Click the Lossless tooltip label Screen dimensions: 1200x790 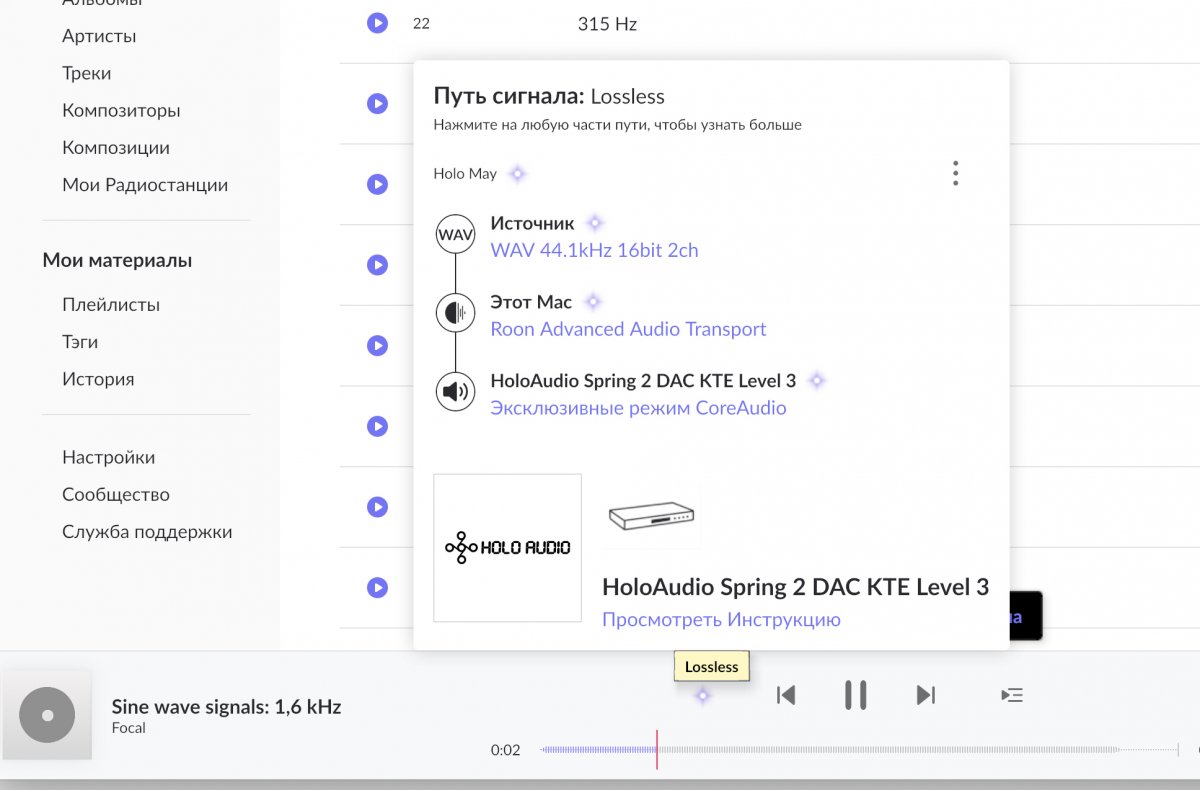tap(712, 667)
